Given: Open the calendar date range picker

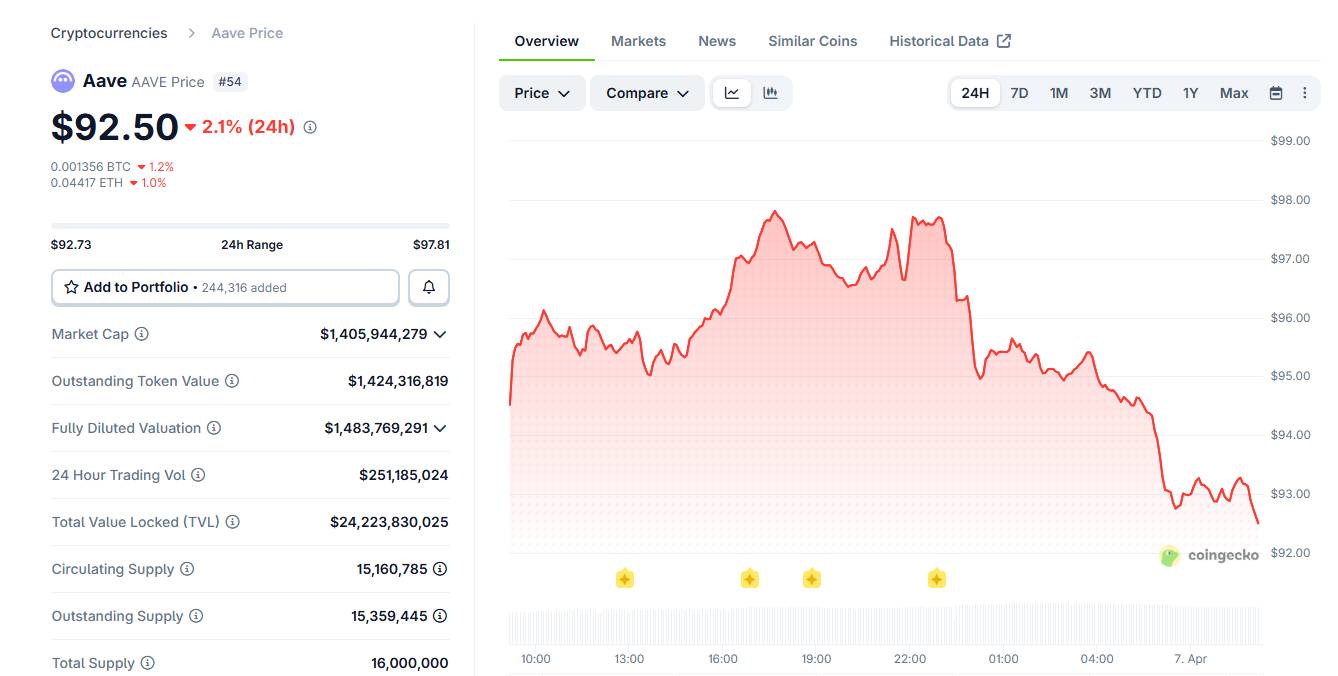Looking at the screenshot, I should tap(1276, 93).
